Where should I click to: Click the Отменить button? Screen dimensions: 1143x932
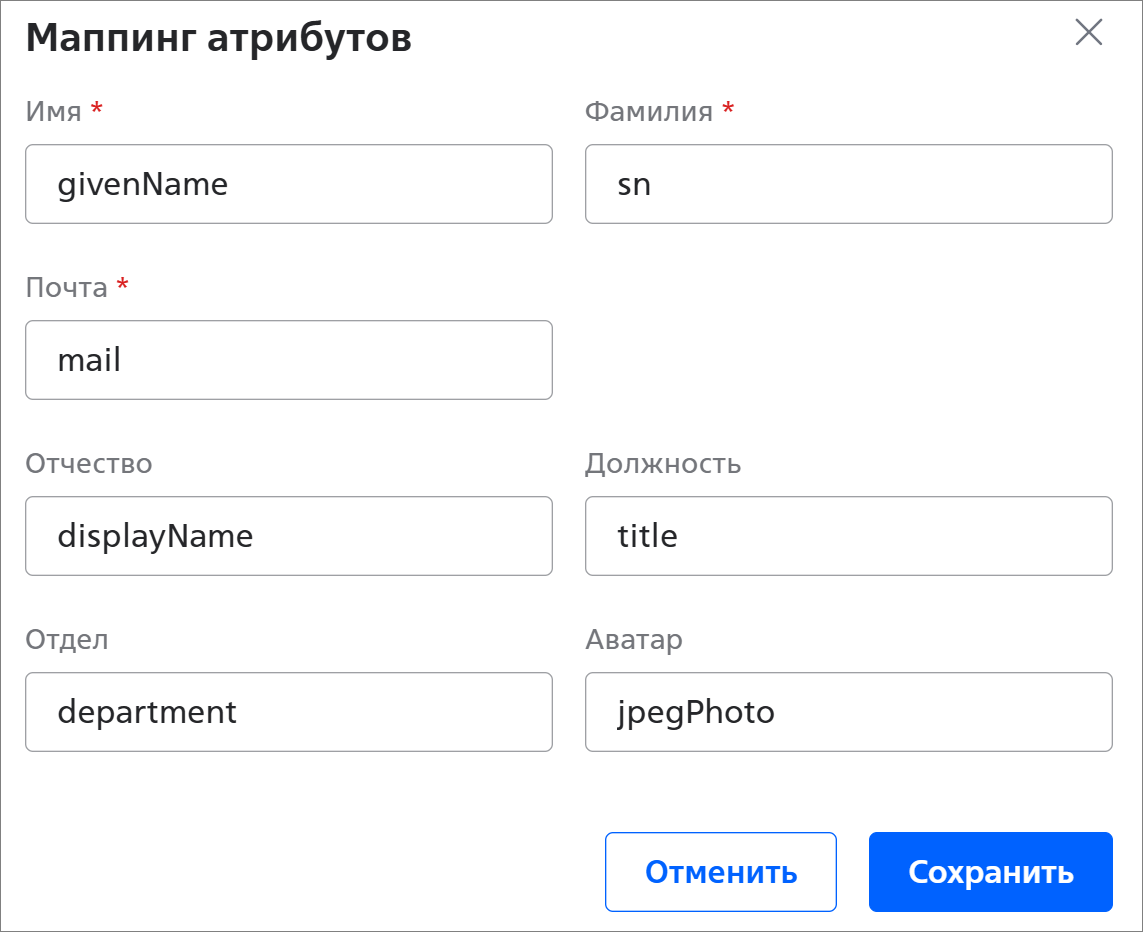coord(721,872)
